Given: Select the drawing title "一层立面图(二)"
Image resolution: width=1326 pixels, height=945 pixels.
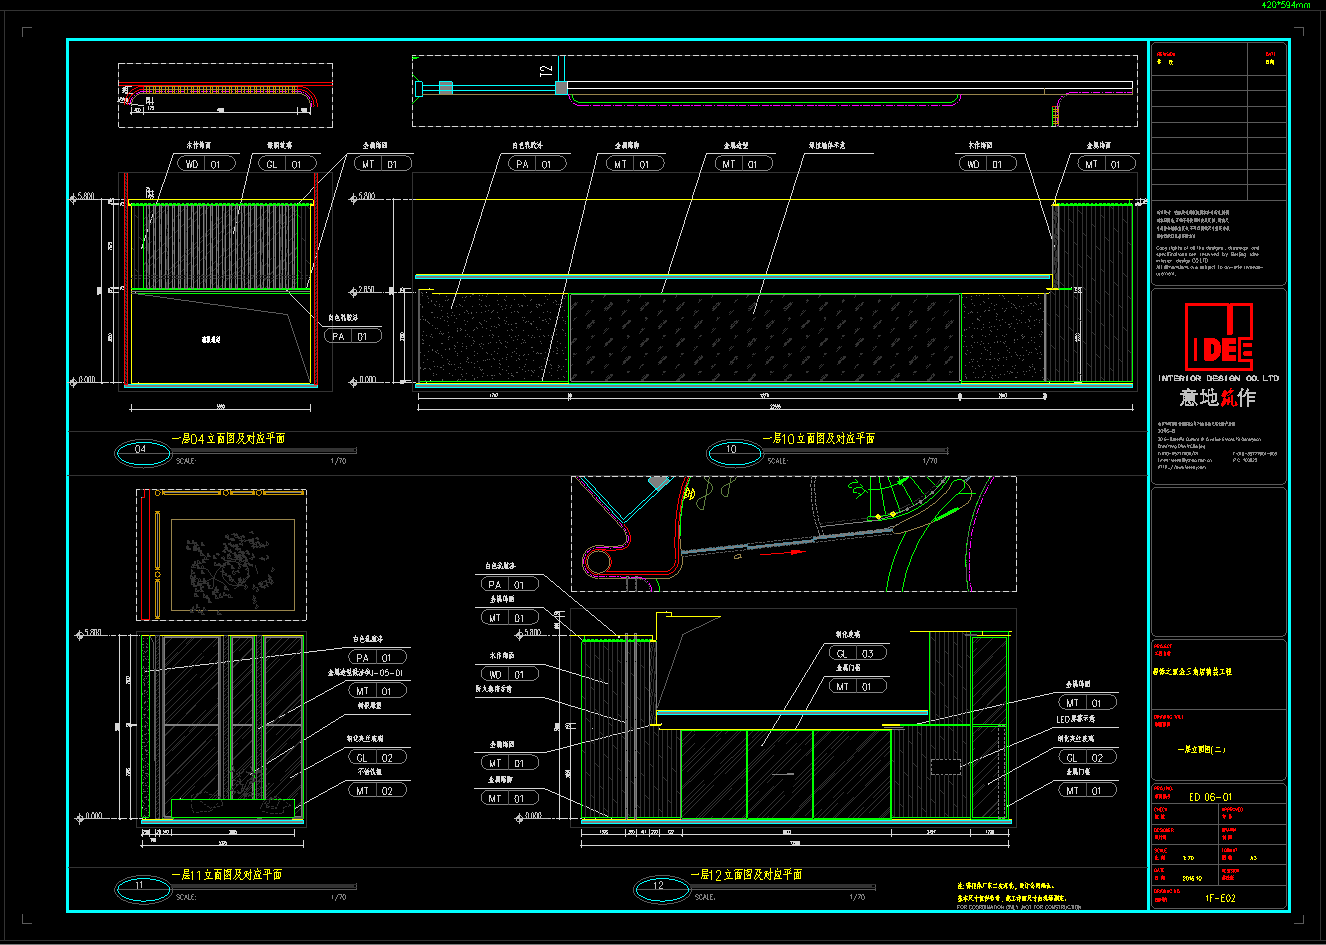Looking at the screenshot, I should point(1201,749).
